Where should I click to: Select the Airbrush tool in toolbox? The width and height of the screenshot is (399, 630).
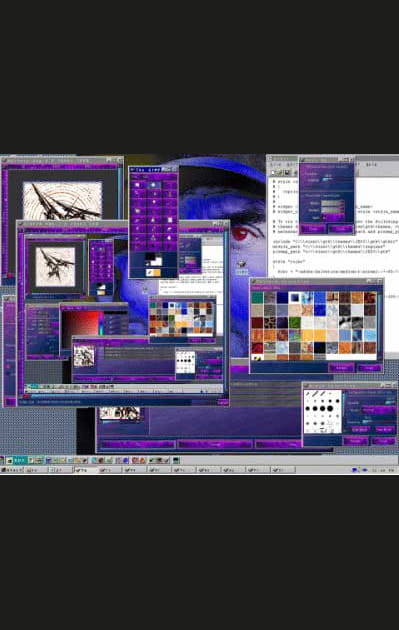(137, 237)
